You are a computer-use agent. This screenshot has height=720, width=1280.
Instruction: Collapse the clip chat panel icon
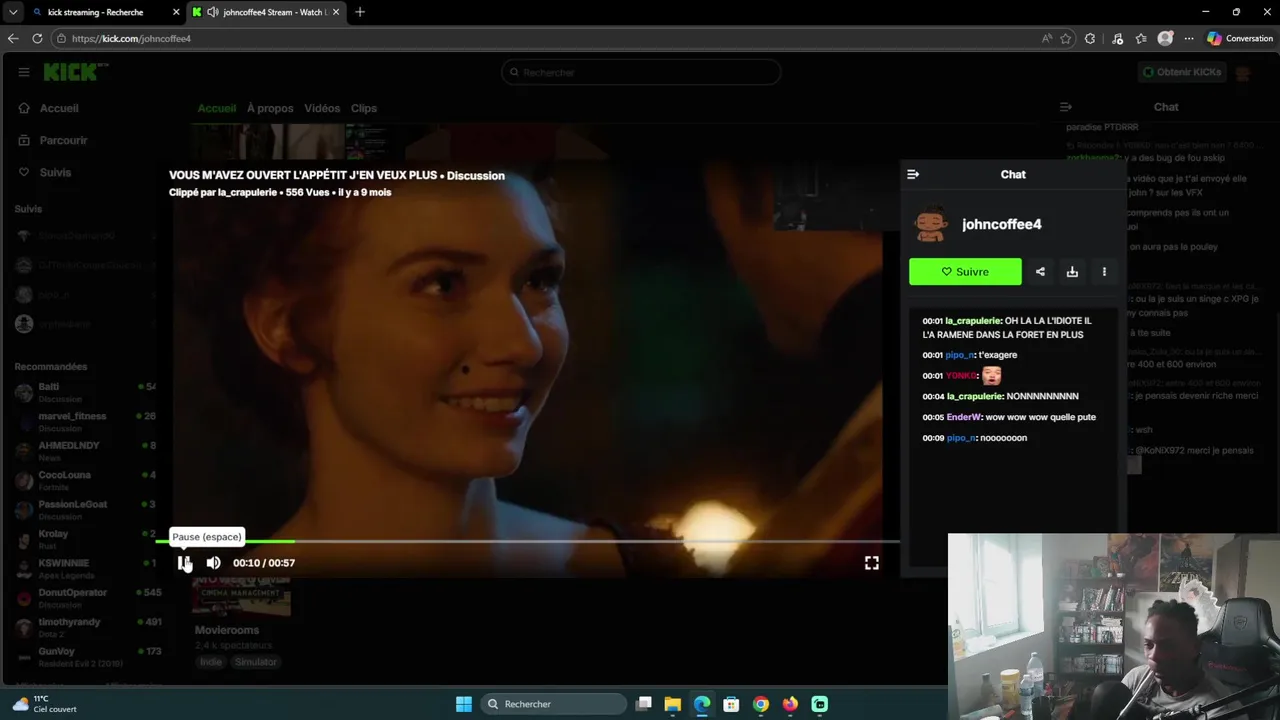[x=913, y=174]
